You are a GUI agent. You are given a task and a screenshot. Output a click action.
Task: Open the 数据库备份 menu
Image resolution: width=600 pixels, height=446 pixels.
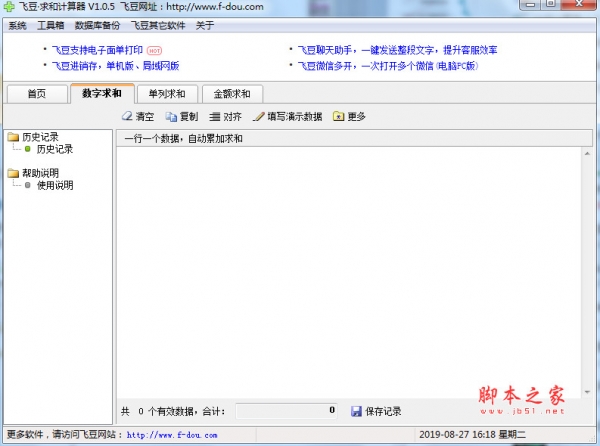click(97, 26)
